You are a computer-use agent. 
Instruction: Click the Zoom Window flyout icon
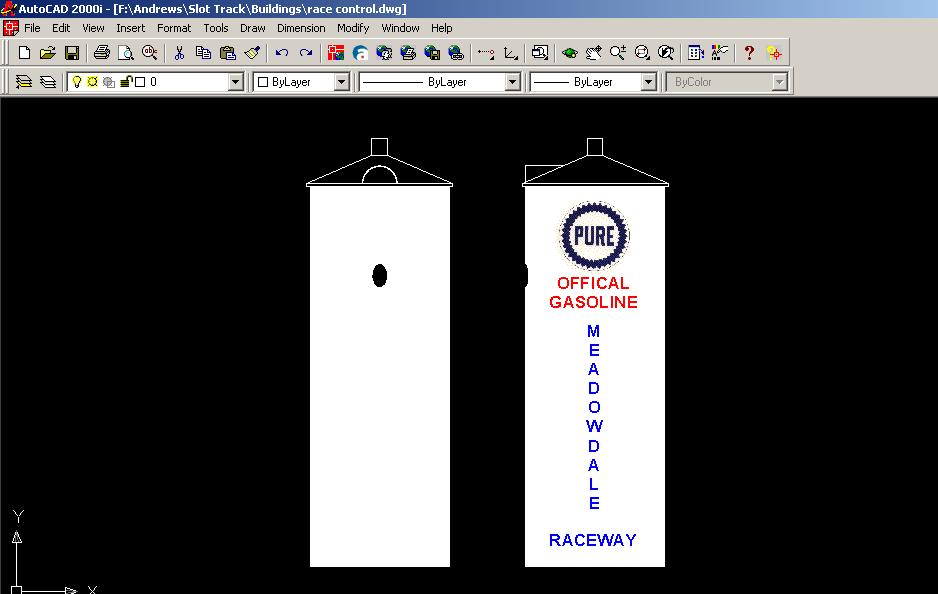click(x=642, y=53)
